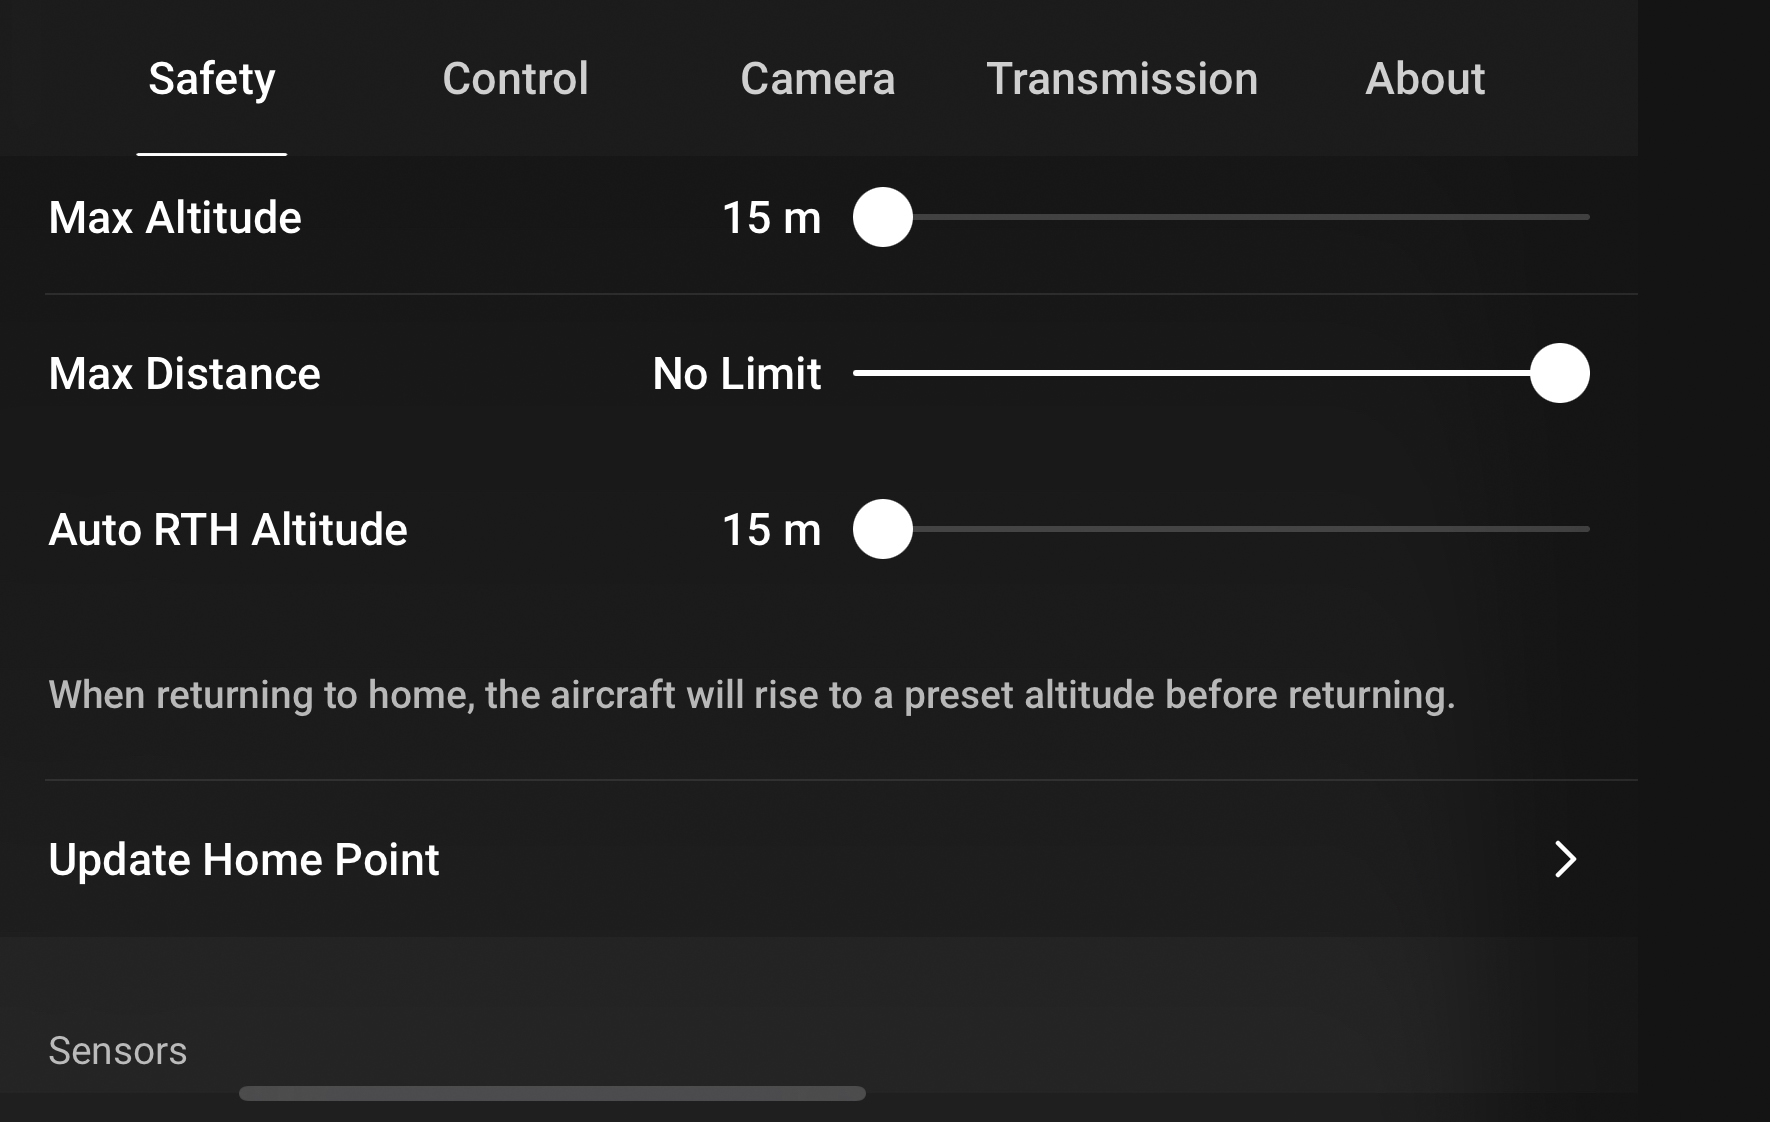
Task: Click the horizontal scrollbar at the bottom
Action: coord(552,1093)
